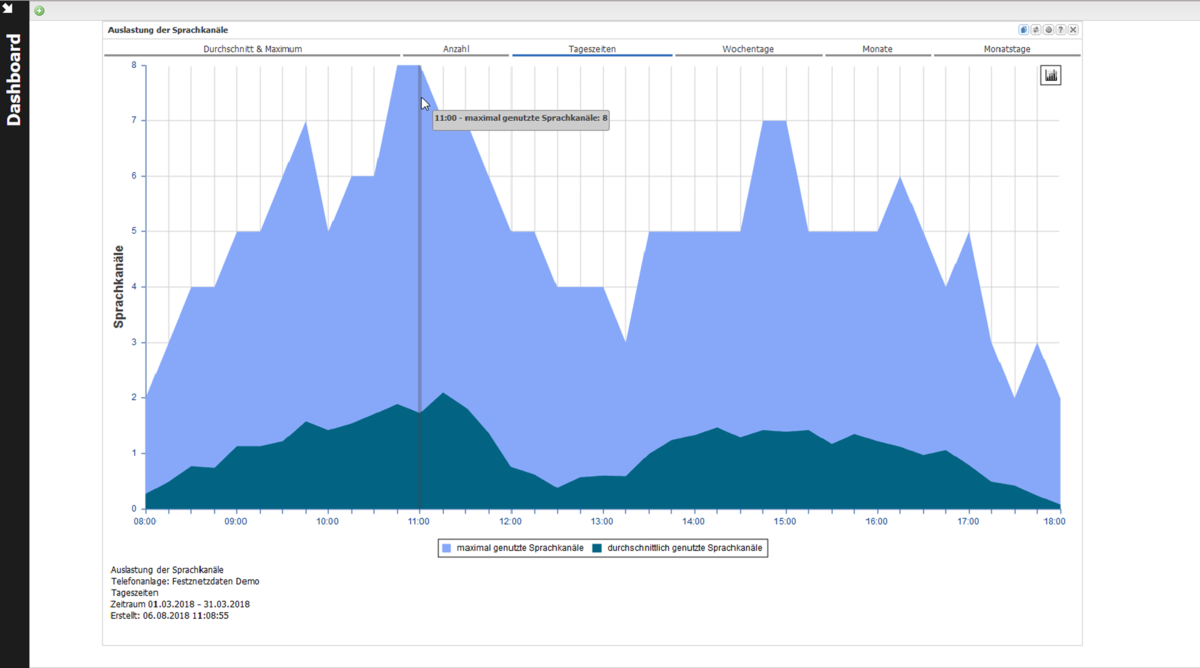Click y-axis value 2

click(x=134, y=398)
